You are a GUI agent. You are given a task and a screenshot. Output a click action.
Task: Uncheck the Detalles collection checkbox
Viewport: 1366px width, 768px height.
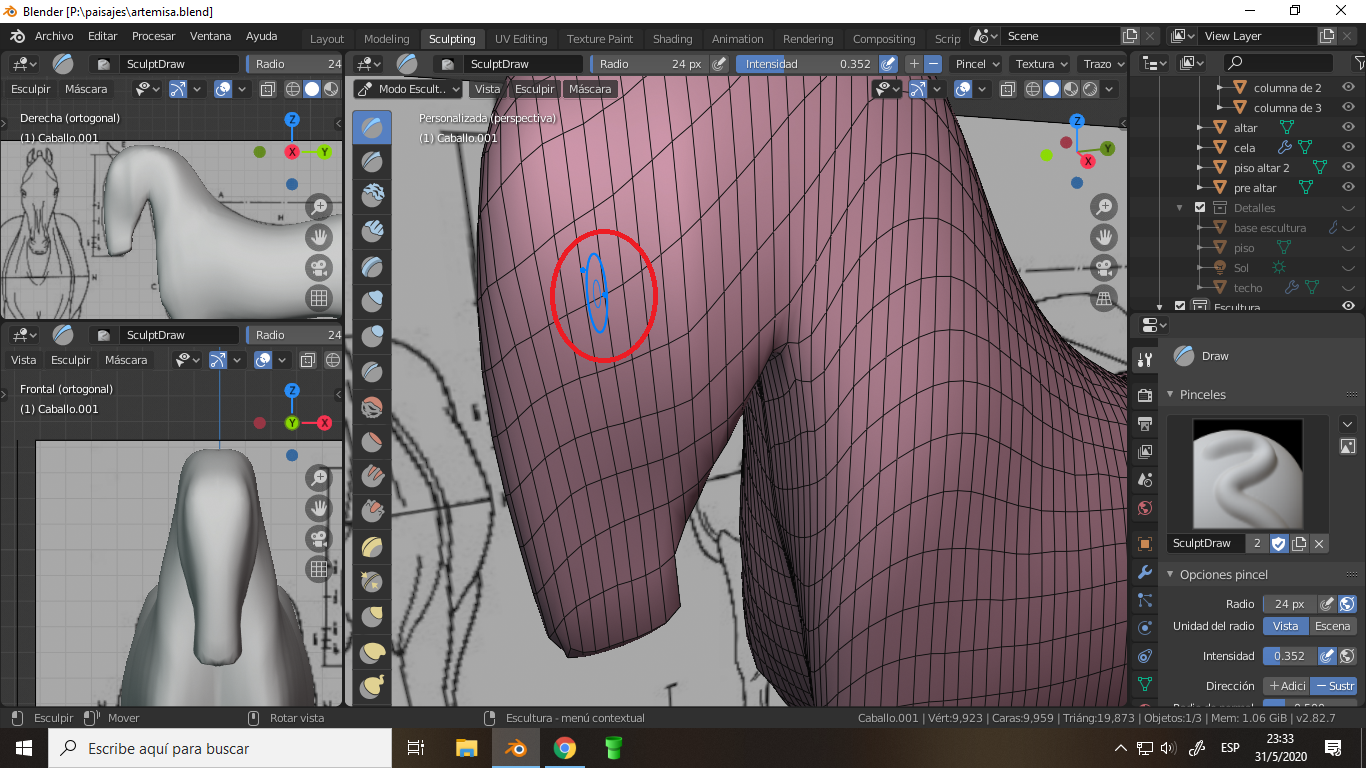tap(1200, 208)
